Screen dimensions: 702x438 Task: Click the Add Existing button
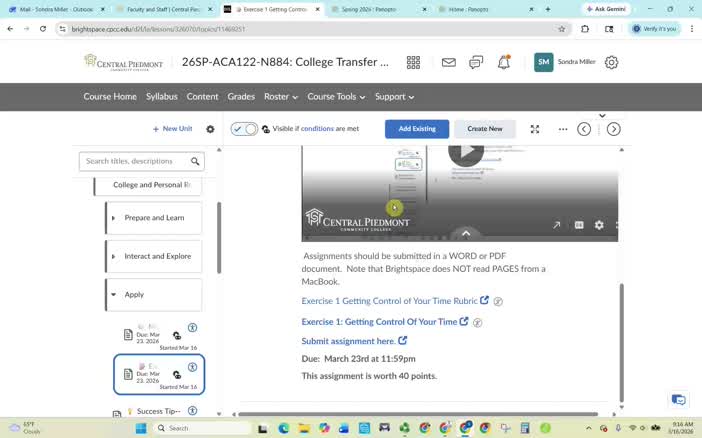(417, 129)
